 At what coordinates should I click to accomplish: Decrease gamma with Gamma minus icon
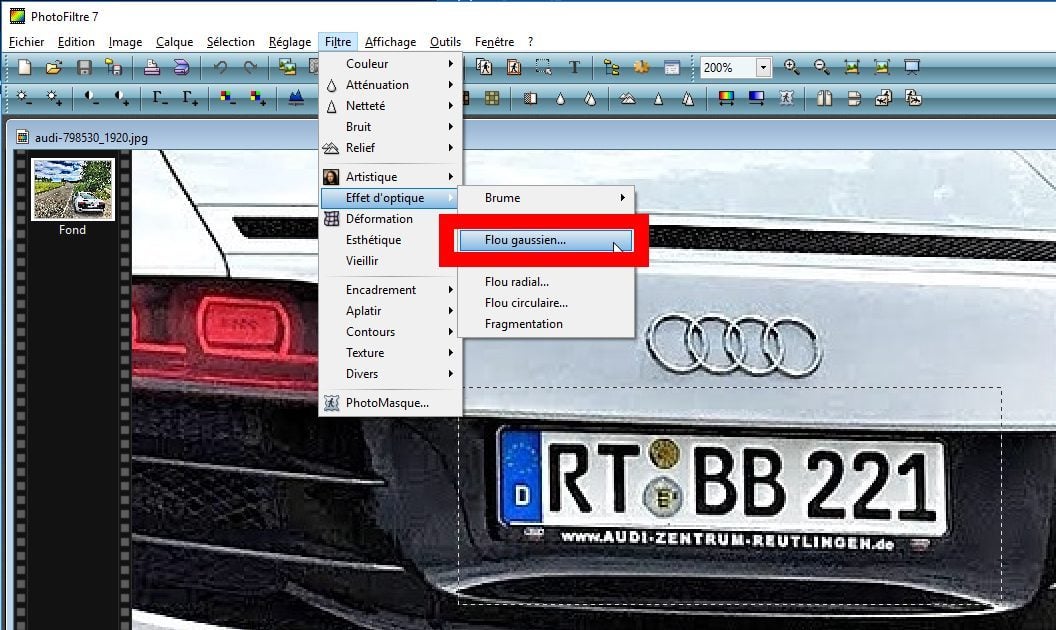tap(160, 98)
